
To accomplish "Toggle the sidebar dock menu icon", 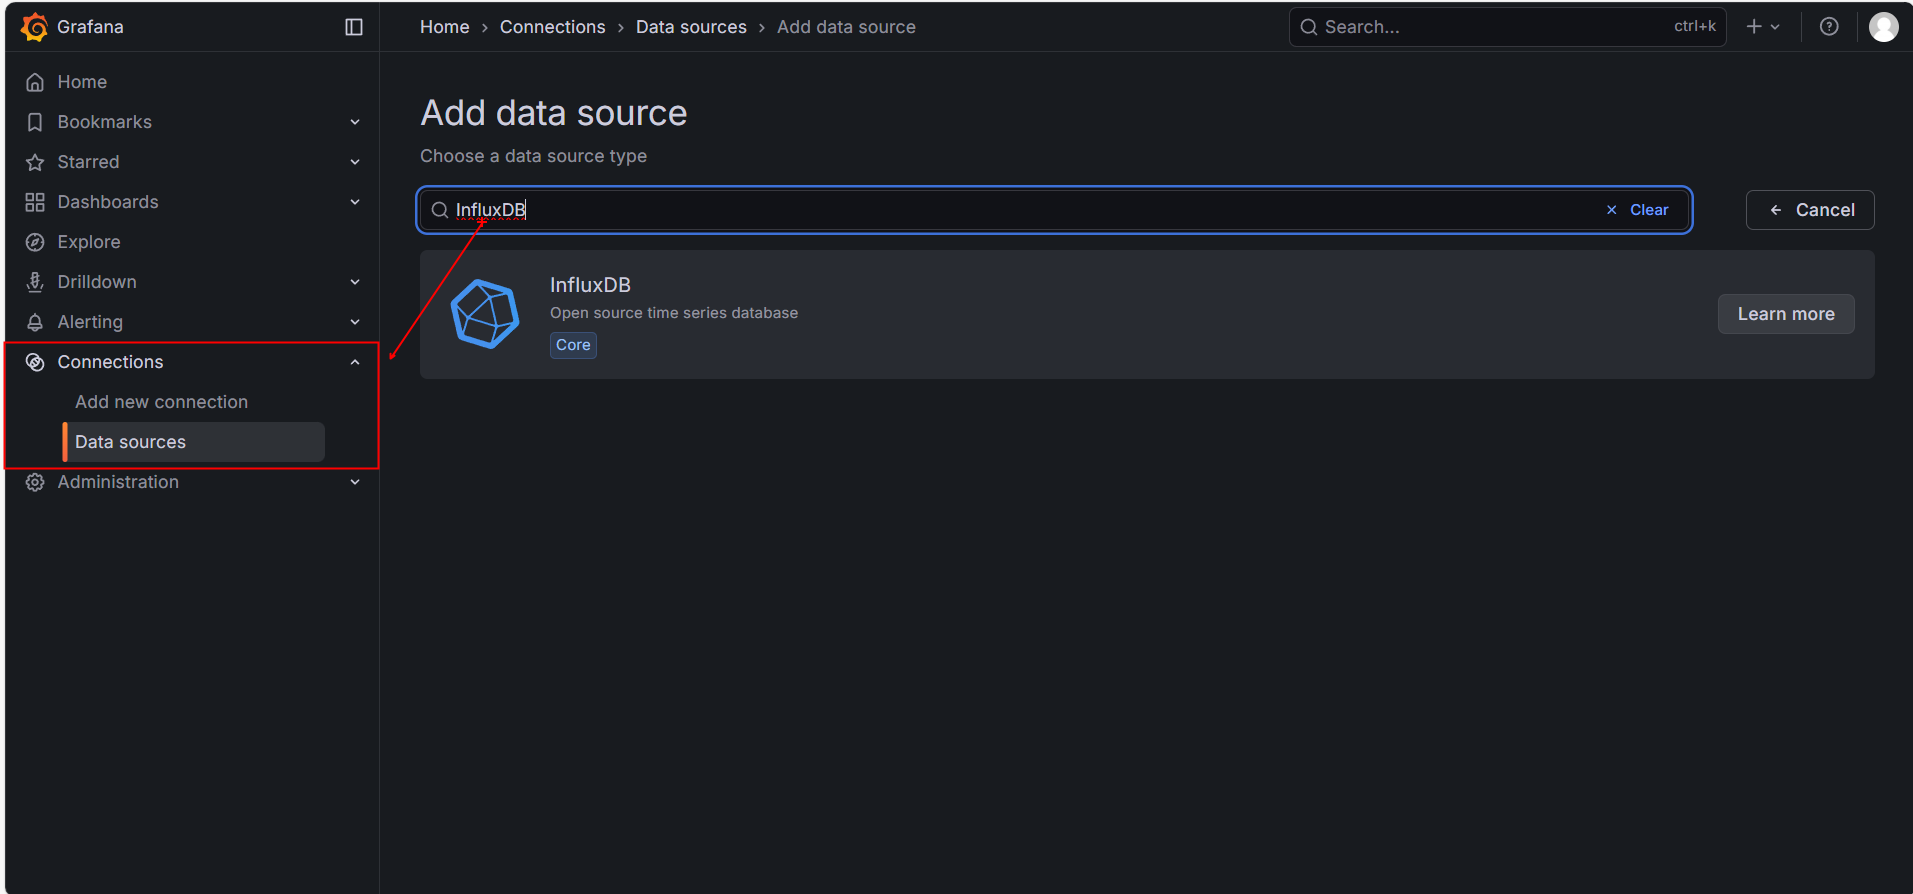I will pyautogui.click(x=354, y=27).
